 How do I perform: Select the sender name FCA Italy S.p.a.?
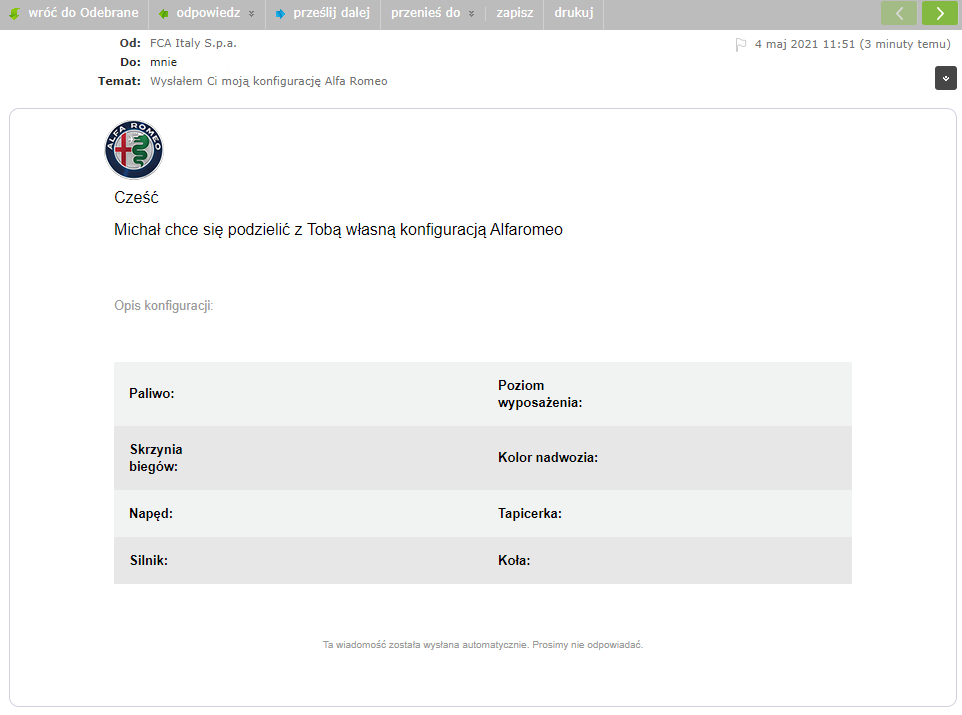193,43
